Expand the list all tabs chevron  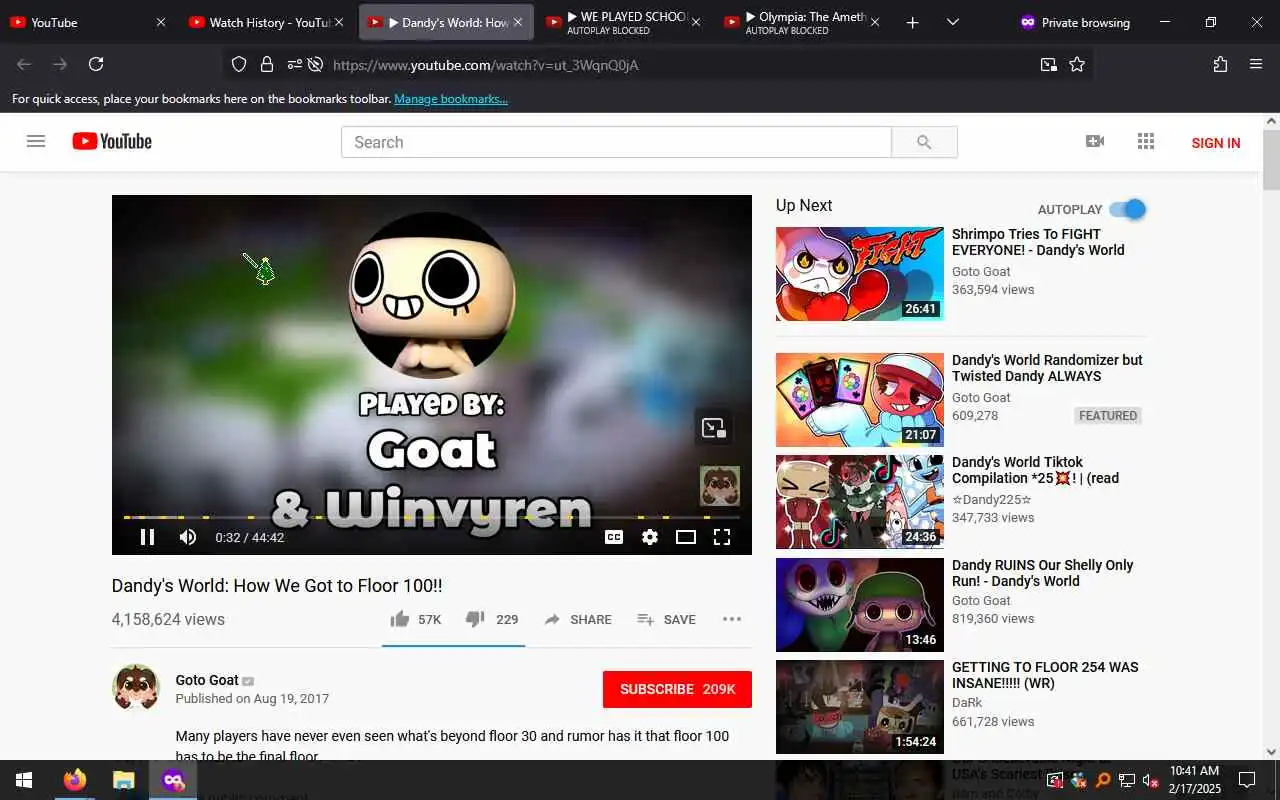952,22
